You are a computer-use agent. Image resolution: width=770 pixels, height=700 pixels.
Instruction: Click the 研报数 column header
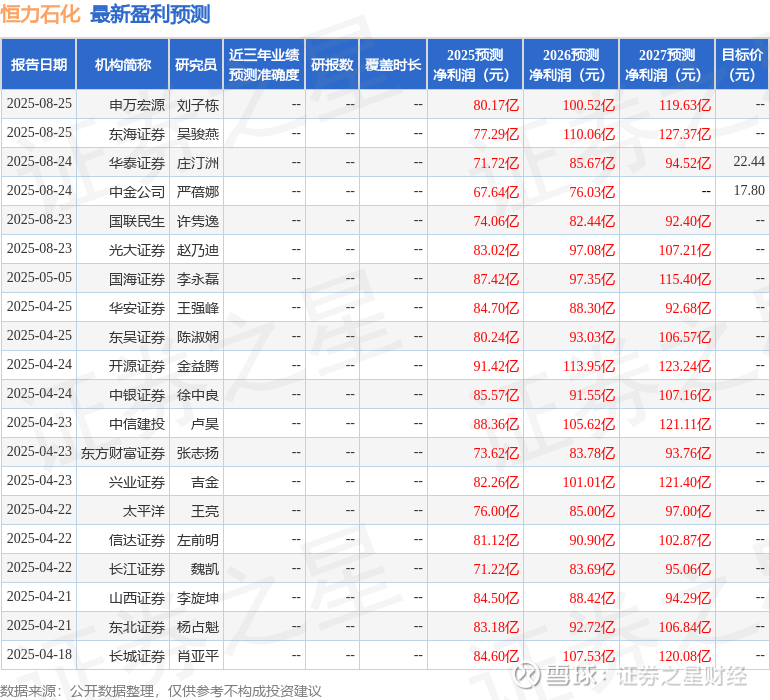point(332,64)
